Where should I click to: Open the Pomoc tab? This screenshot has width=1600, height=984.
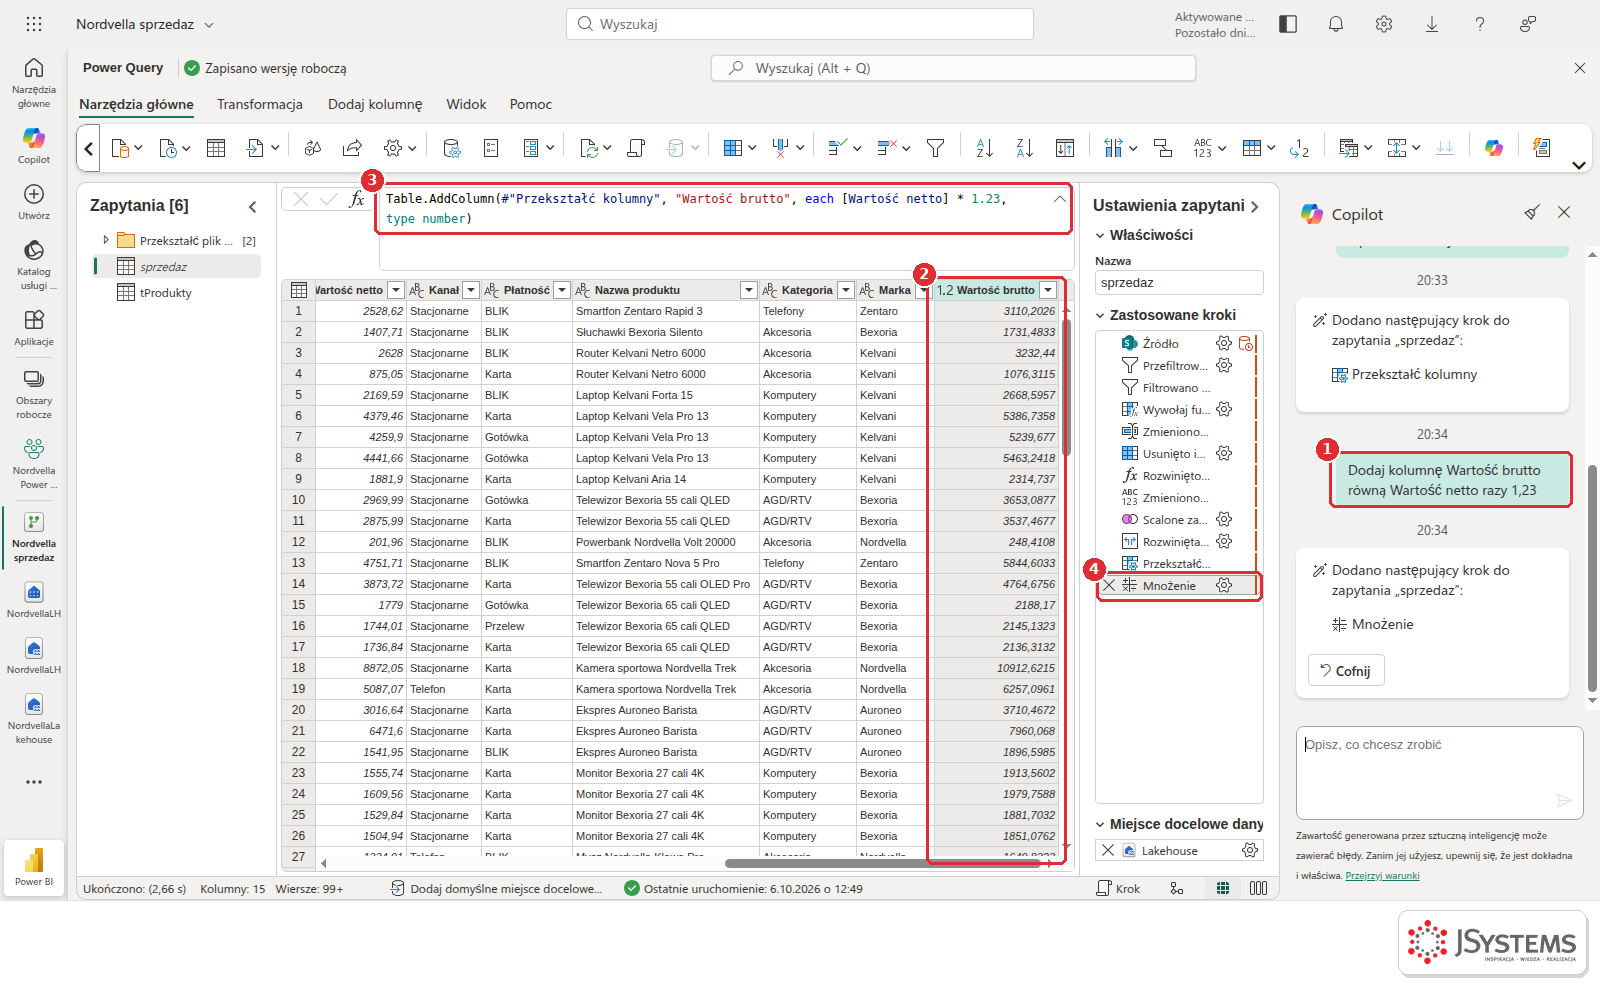(x=531, y=104)
